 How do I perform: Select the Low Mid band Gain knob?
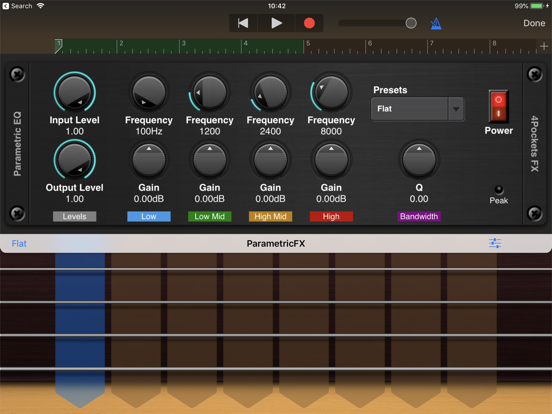click(x=209, y=160)
